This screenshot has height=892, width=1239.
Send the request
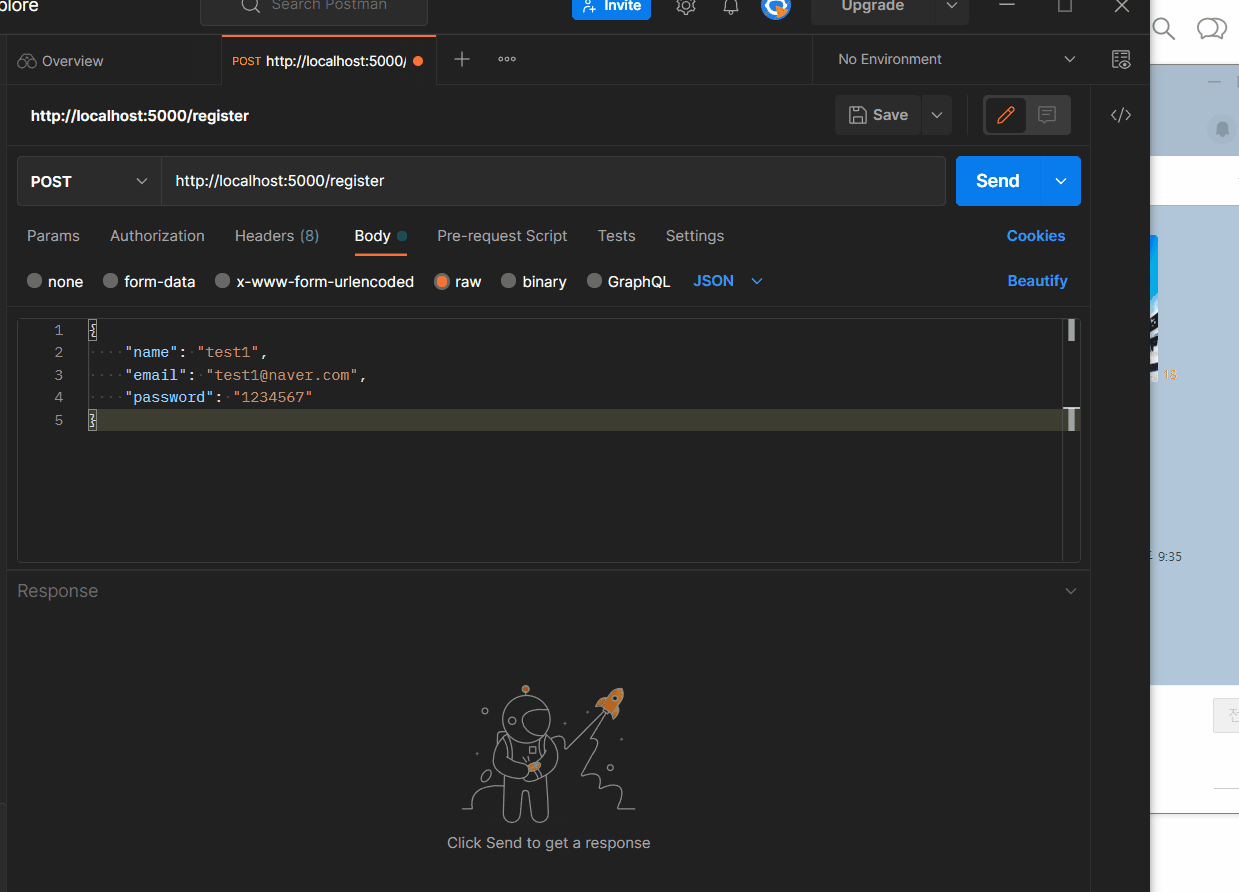tap(998, 181)
